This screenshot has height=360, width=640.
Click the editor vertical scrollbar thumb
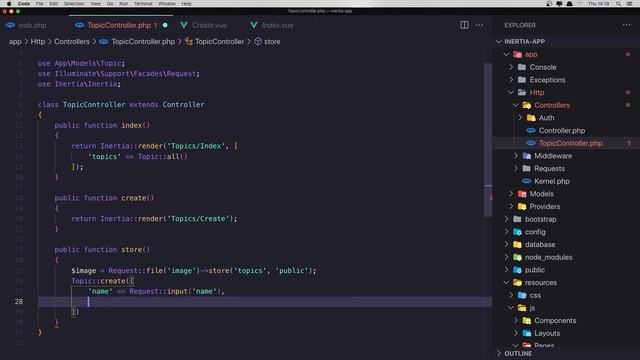[x=488, y=140]
